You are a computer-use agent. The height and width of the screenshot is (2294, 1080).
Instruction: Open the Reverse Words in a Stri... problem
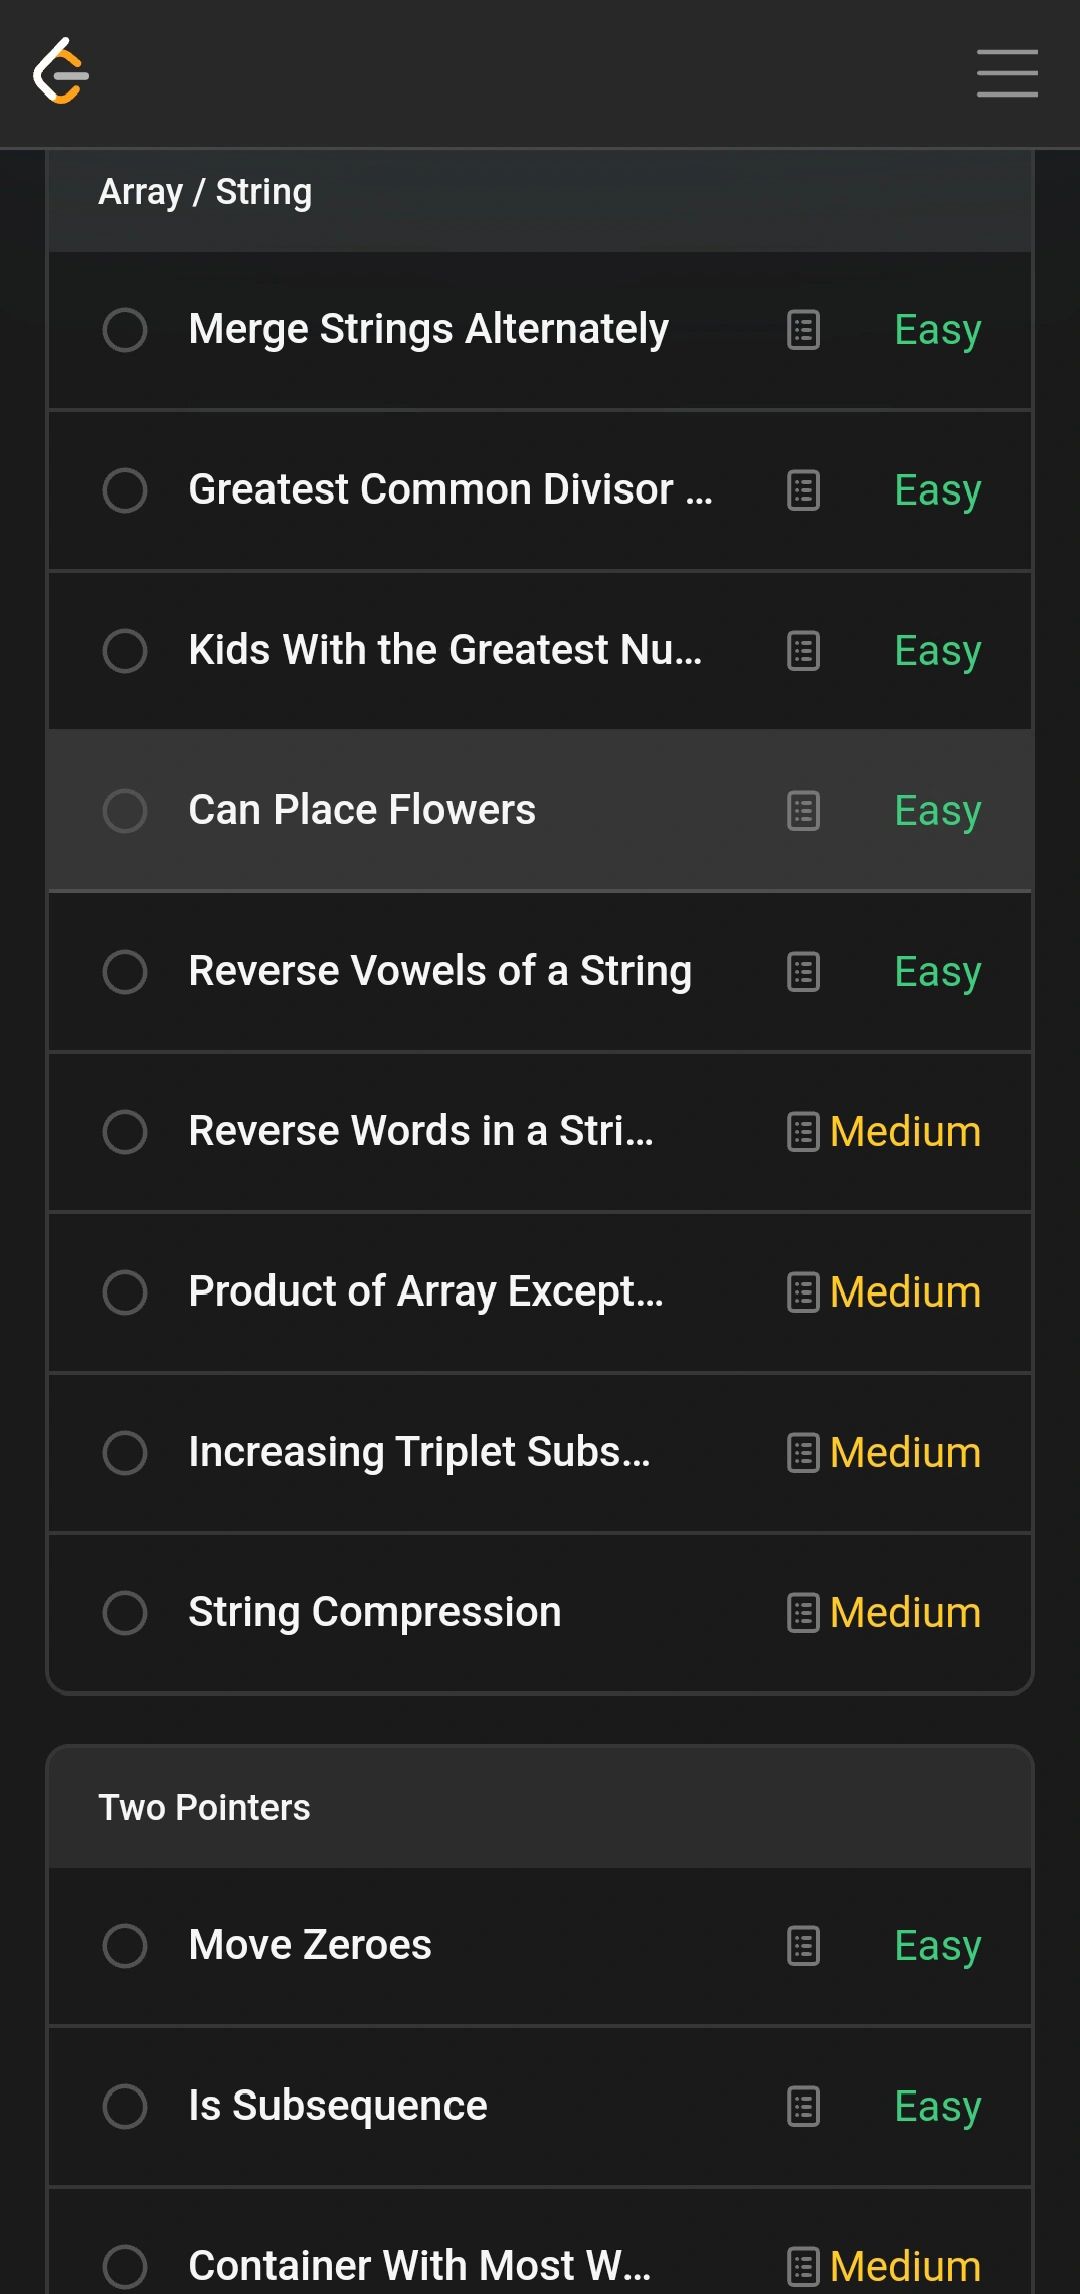click(x=421, y=1131)
